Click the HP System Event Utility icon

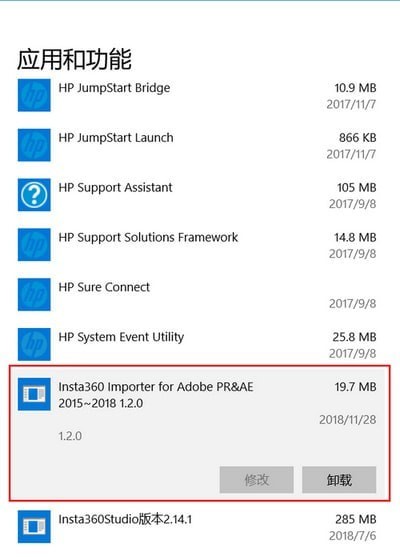(34, 344)
